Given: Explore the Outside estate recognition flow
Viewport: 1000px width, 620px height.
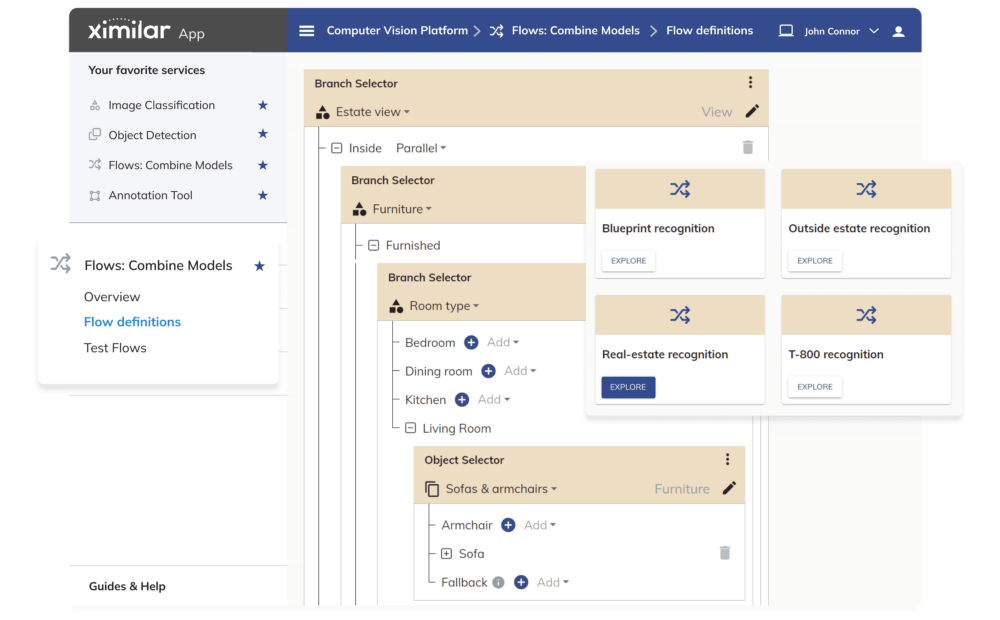Looking at the screenshot, I should click(x=814, y=261).
